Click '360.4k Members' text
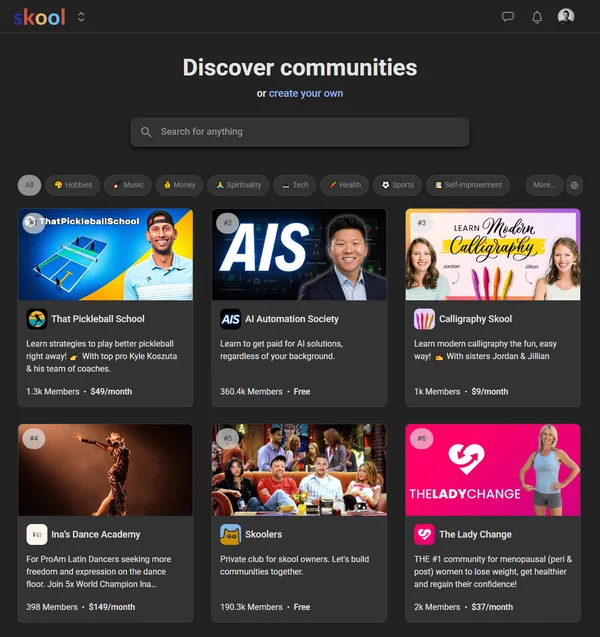The image size is (600, 637). (251, 392)
